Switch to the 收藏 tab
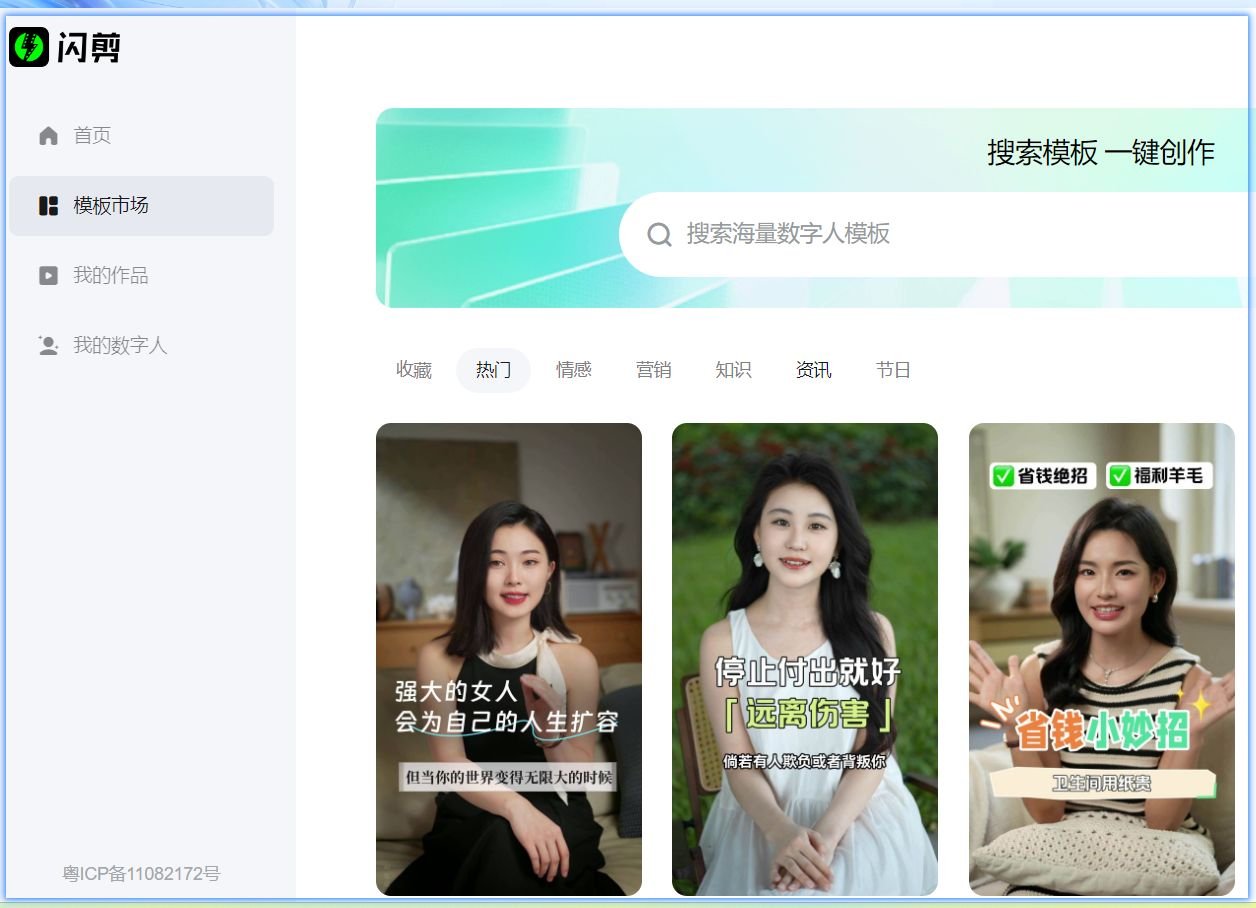1256x908 pixels. 413,369
